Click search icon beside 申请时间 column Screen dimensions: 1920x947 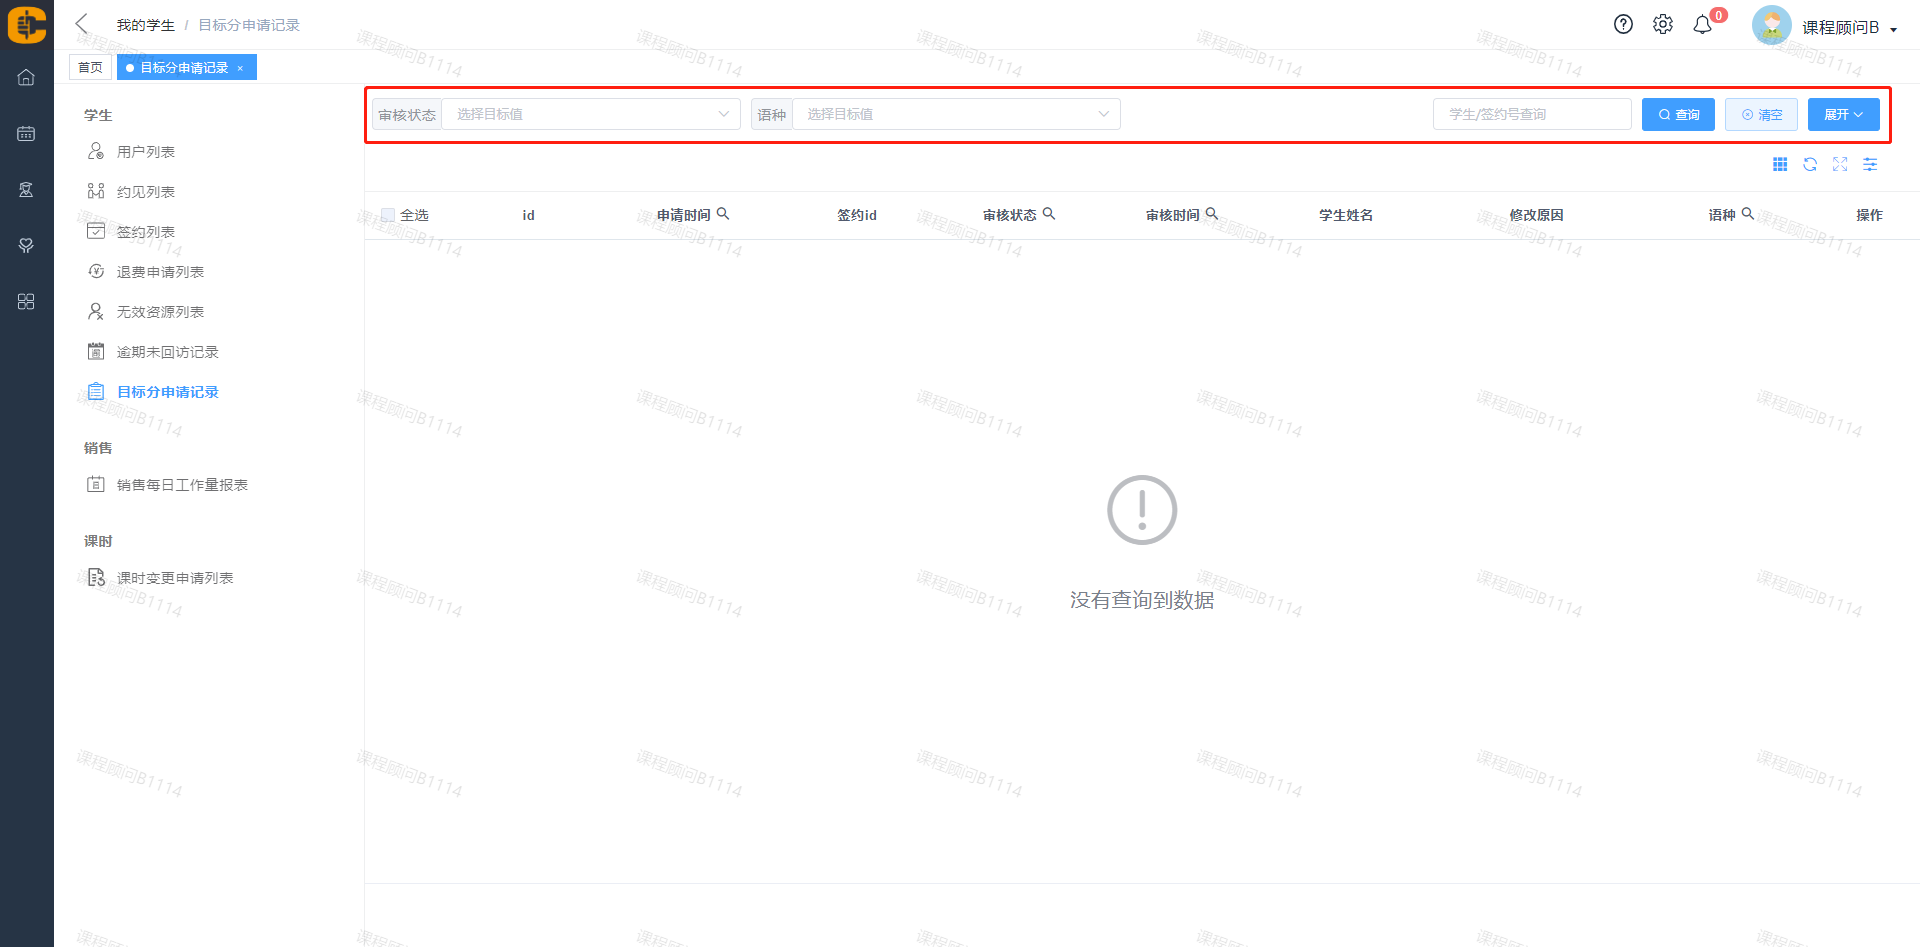click(x=723, y=214)
